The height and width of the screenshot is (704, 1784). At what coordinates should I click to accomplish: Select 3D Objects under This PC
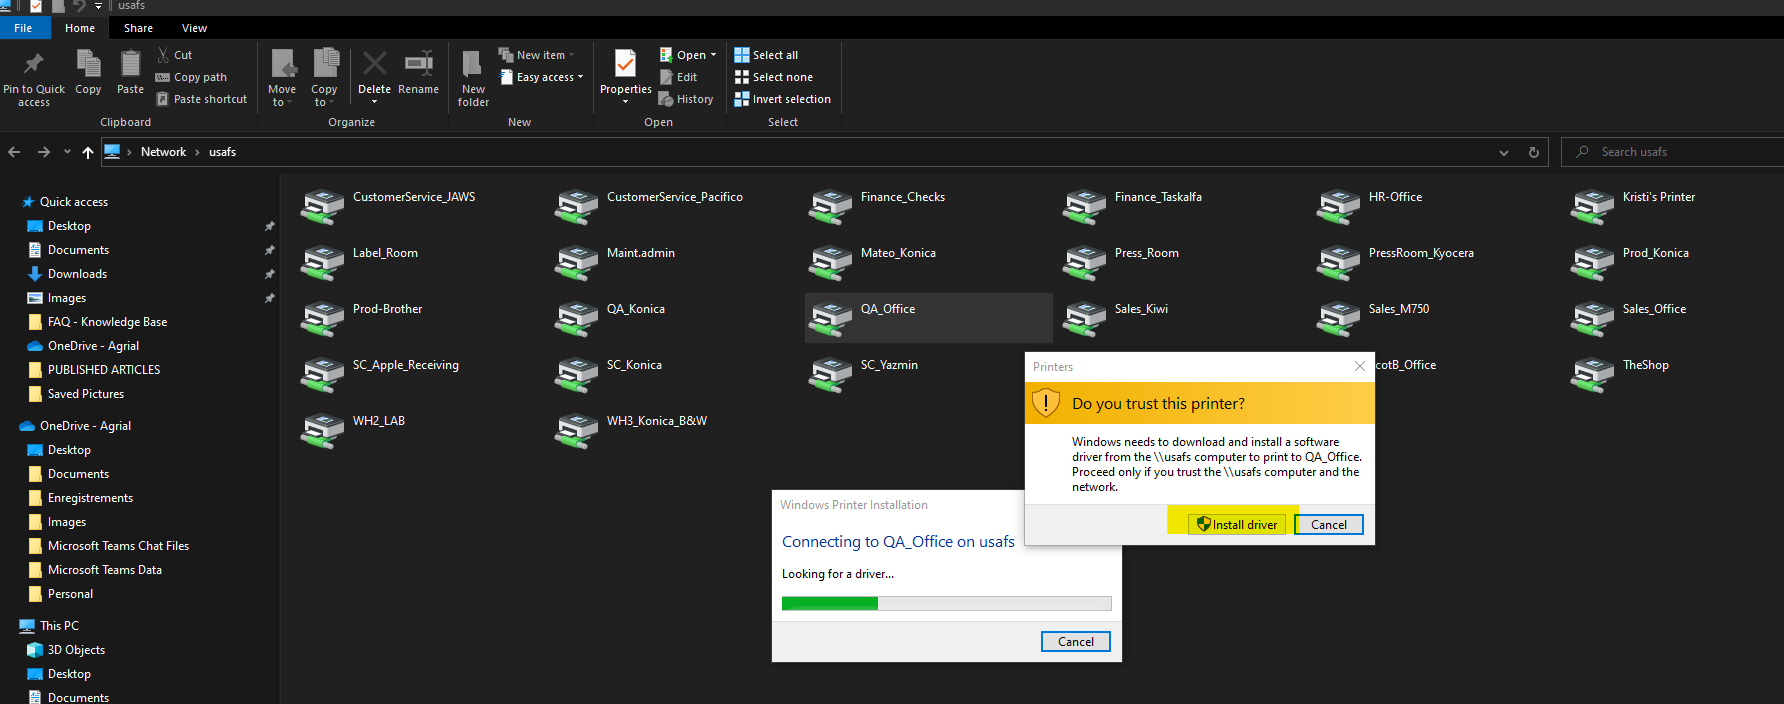(x=76, y=650)
